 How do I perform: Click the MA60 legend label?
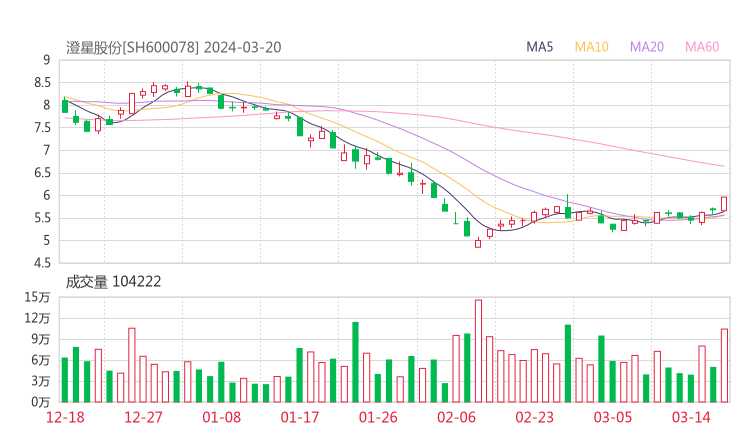click(702, 47)
